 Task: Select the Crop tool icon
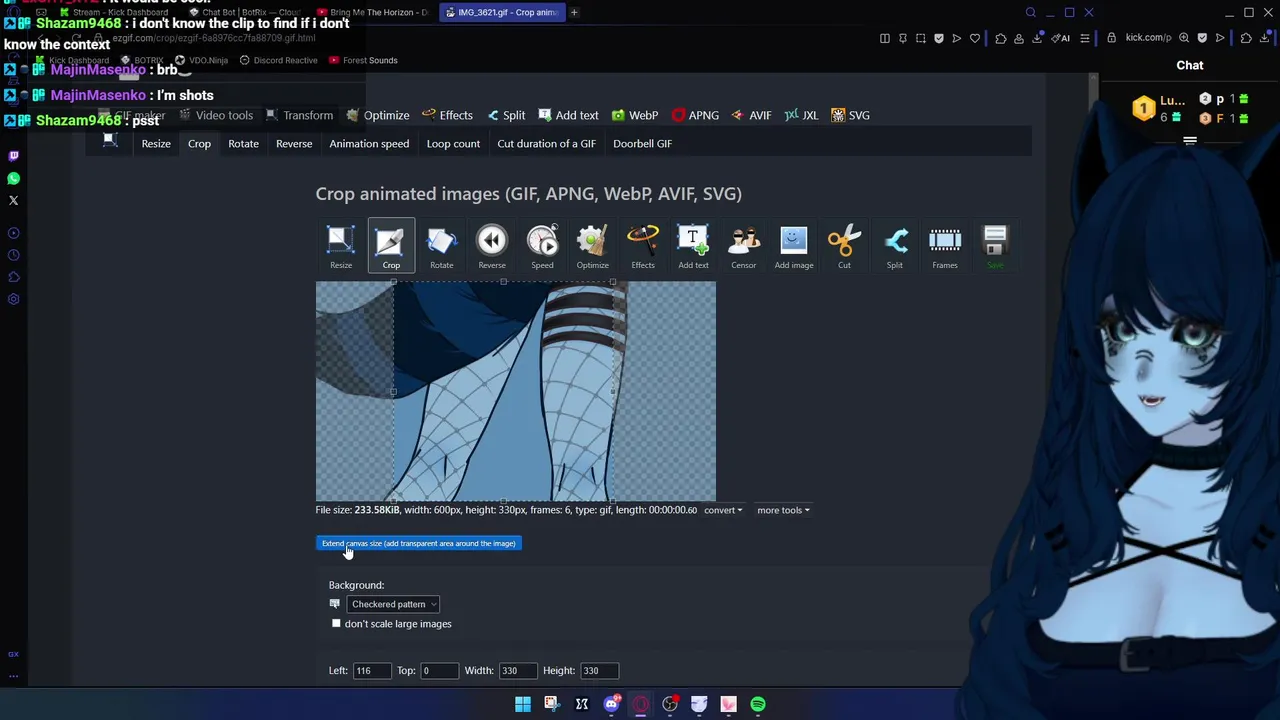pos(391,246)
